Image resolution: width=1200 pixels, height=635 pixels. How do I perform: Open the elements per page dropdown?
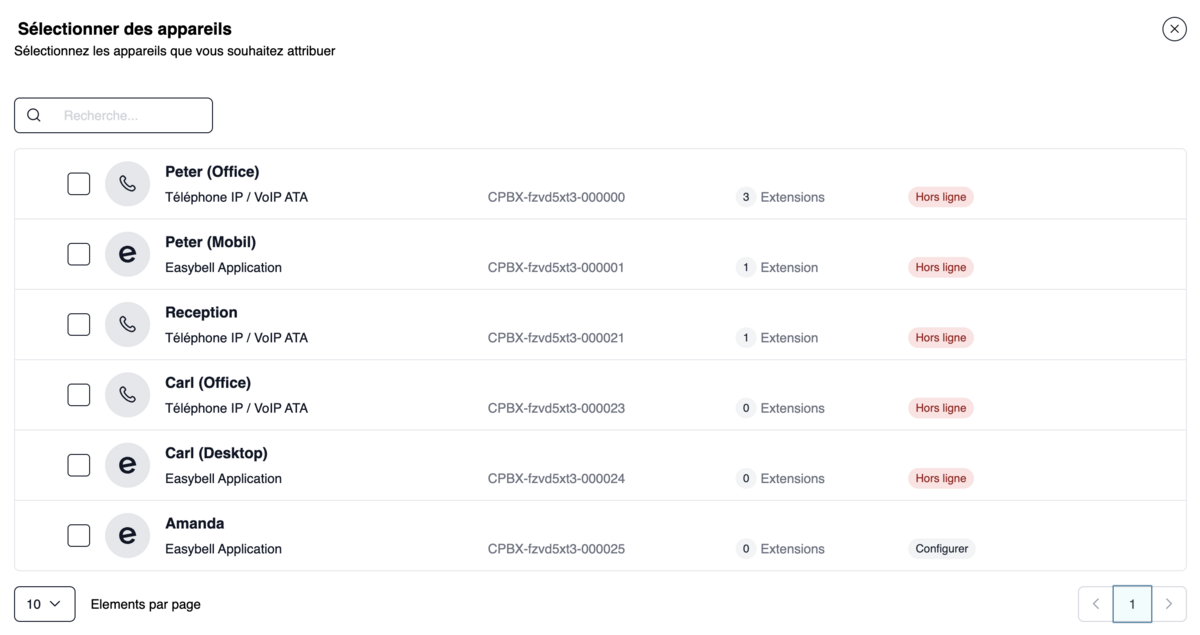point(45,604)
